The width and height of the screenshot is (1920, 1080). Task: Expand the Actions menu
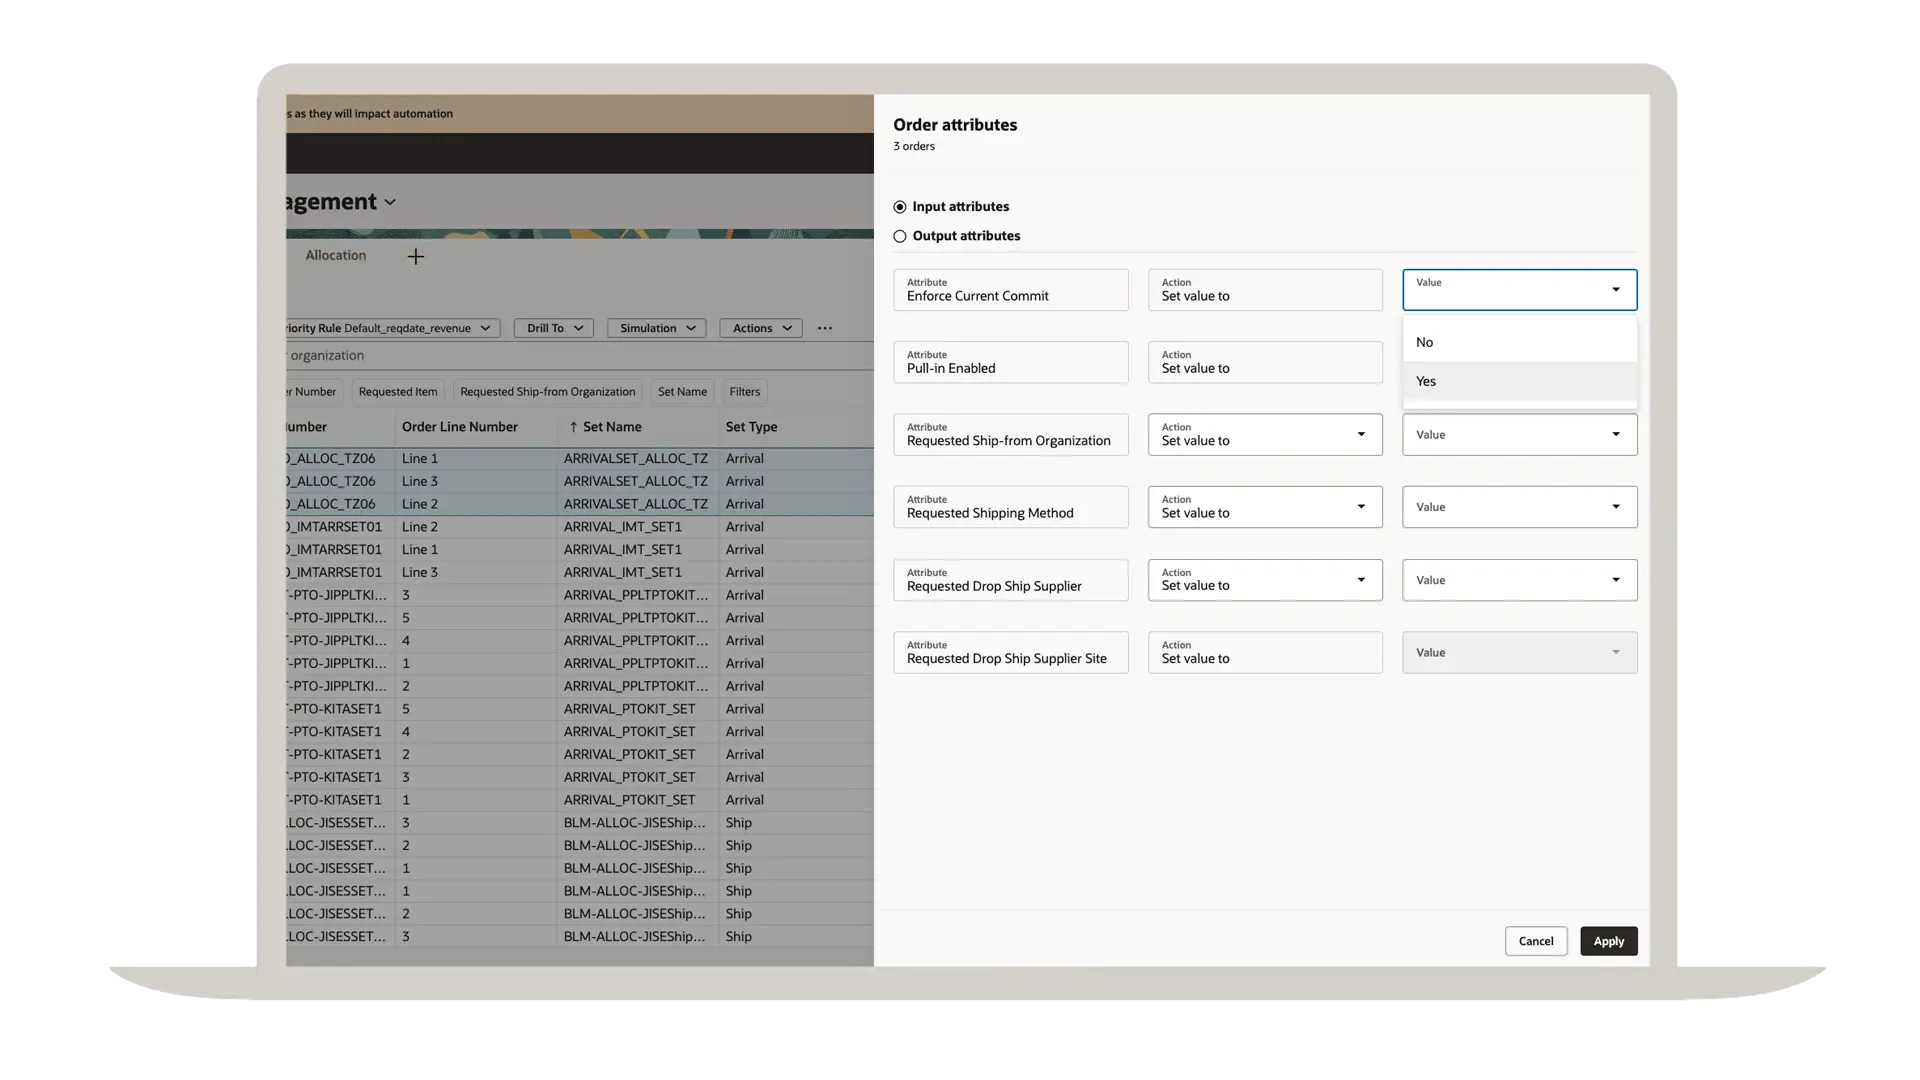[760, 328]
